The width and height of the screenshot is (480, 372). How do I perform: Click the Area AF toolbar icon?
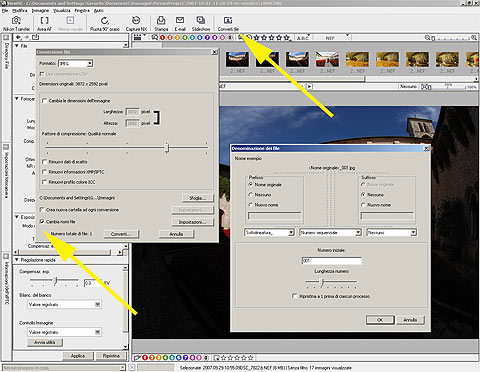click(44, 24)
